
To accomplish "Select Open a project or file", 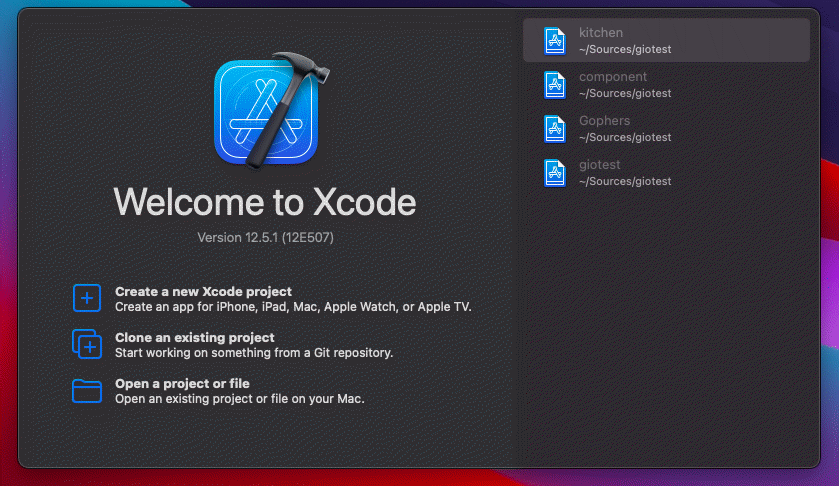I will click(182, 384).
